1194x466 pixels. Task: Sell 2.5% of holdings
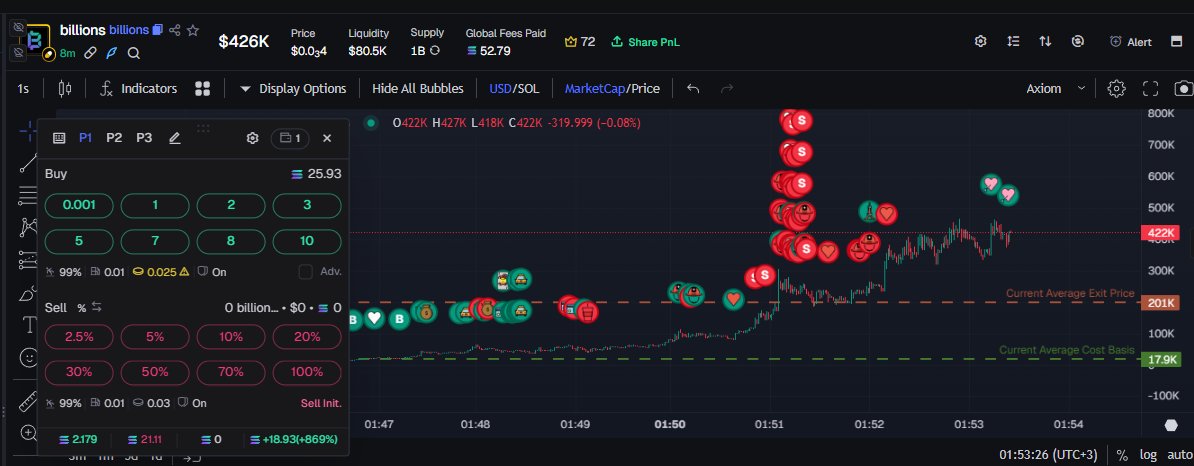(x=79, y=336)
